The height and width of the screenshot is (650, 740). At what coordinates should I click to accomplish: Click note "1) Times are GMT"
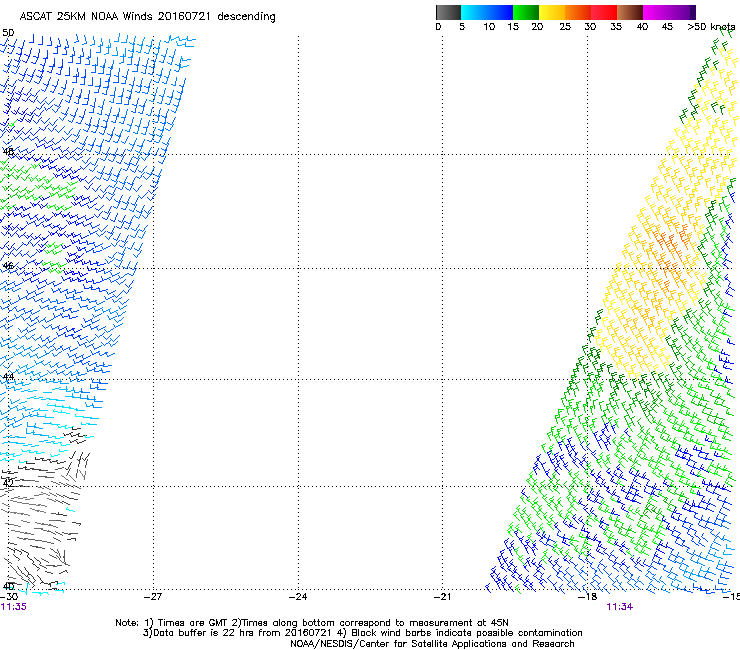(x=187, y=623)
